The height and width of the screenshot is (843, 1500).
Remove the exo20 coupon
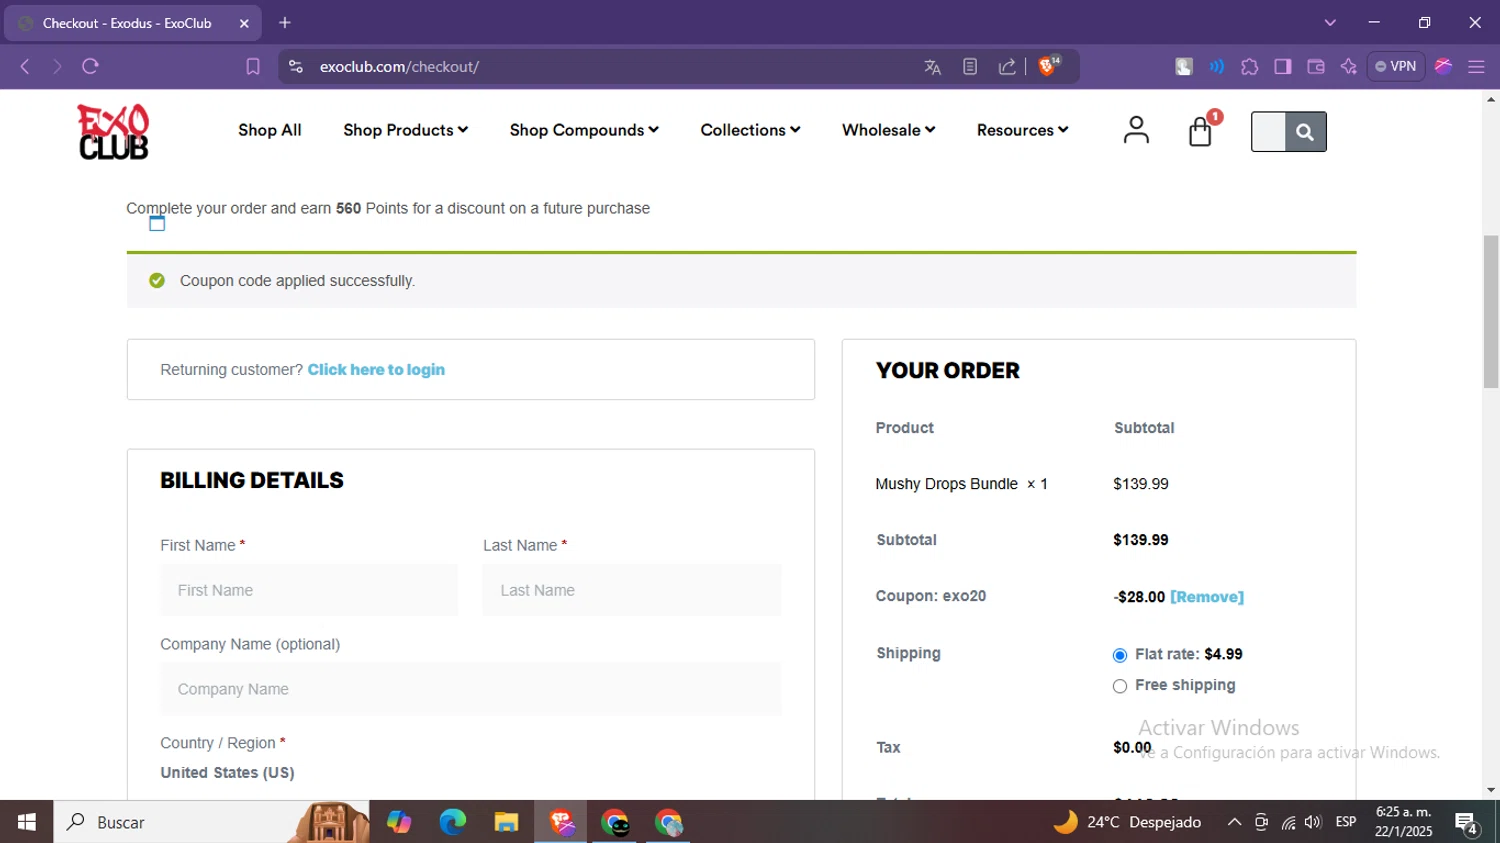click(1207, 597)
